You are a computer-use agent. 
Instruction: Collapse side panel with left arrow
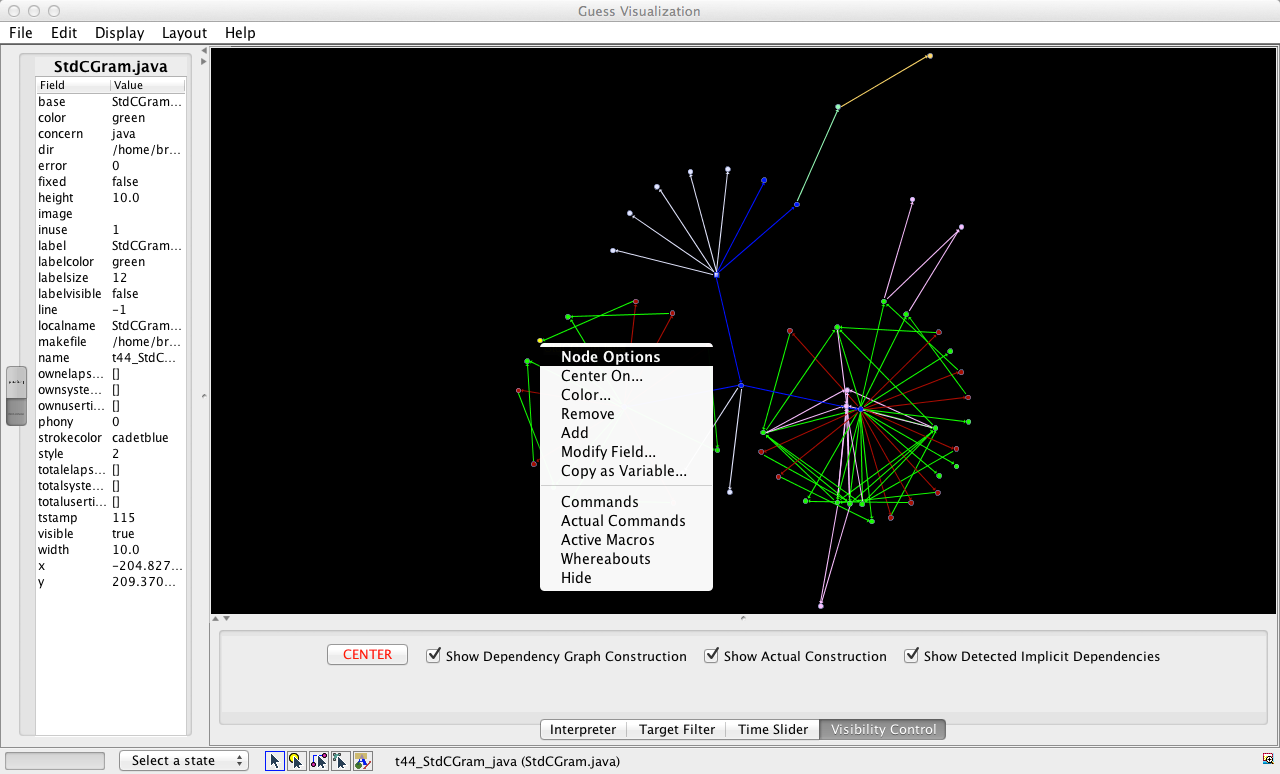coord(204,50)
